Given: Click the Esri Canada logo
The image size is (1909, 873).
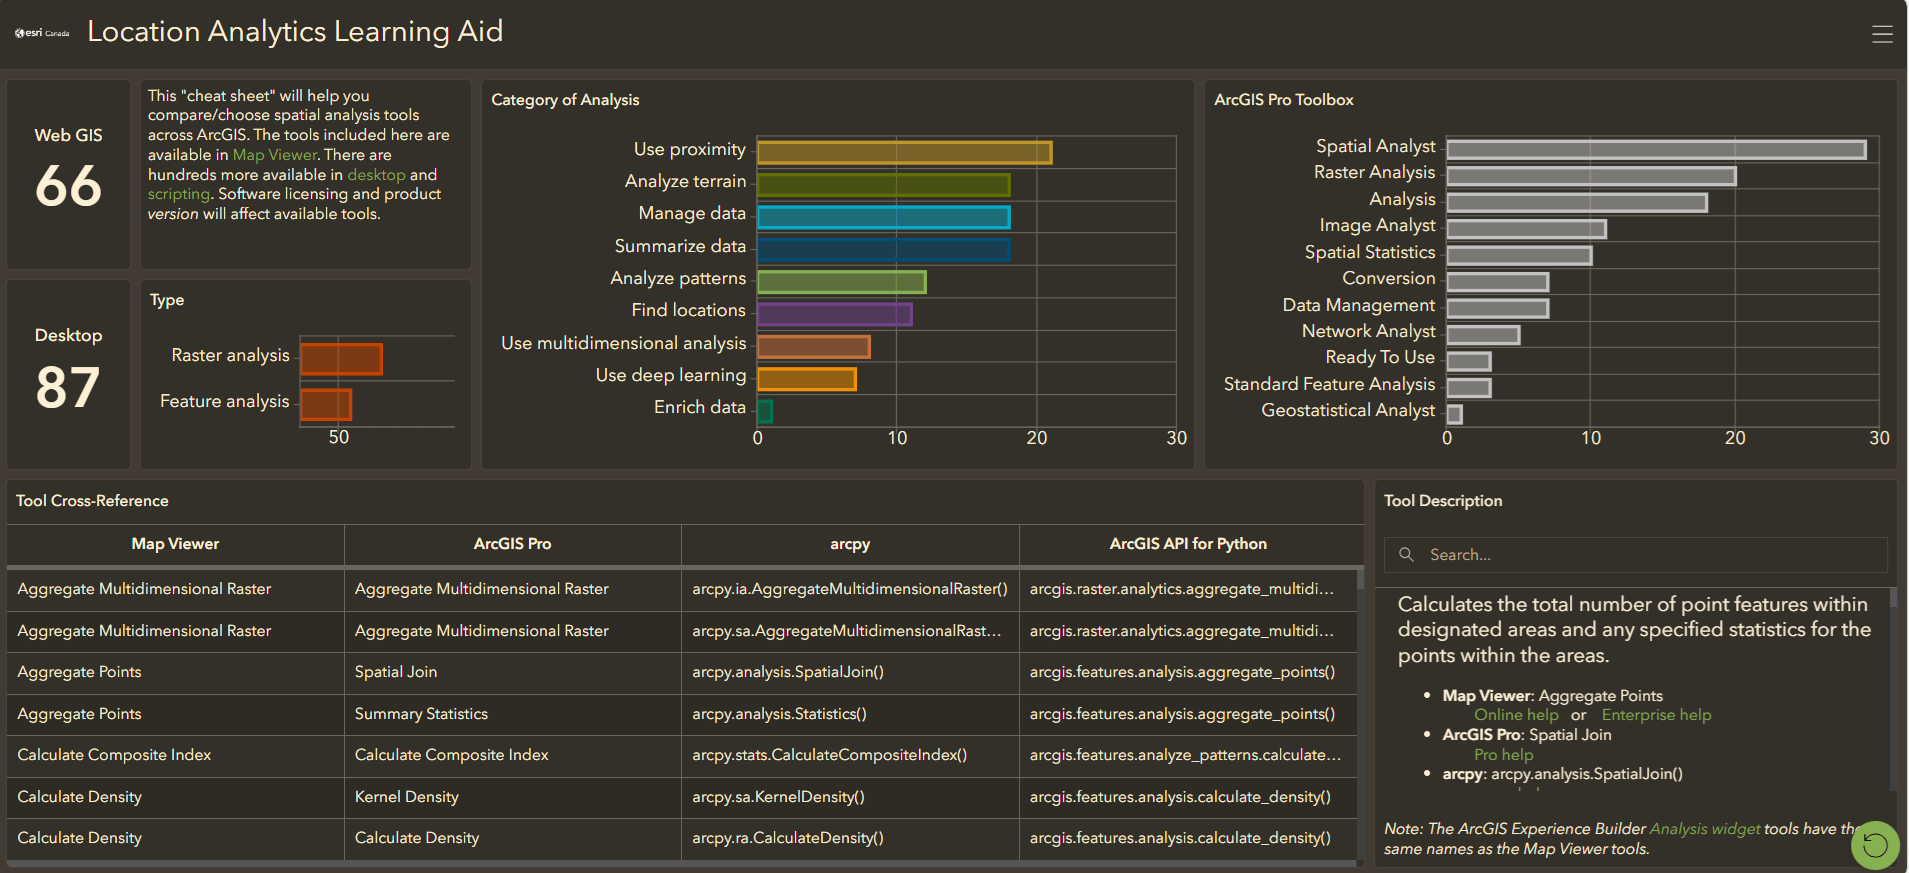Looking at the screenshot, I should [x=42, y=33].
